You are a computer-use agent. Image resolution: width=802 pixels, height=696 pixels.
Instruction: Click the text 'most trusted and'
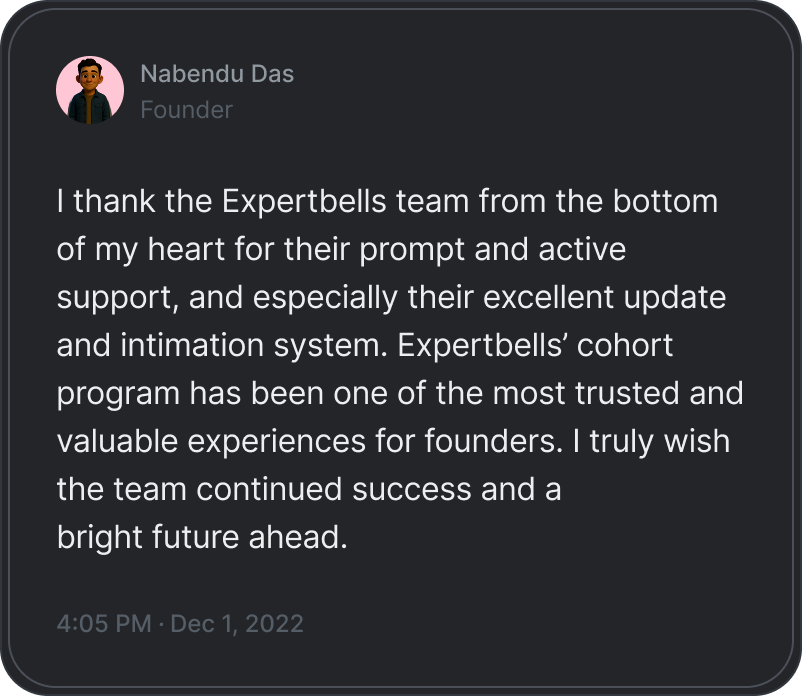point(618,393)
